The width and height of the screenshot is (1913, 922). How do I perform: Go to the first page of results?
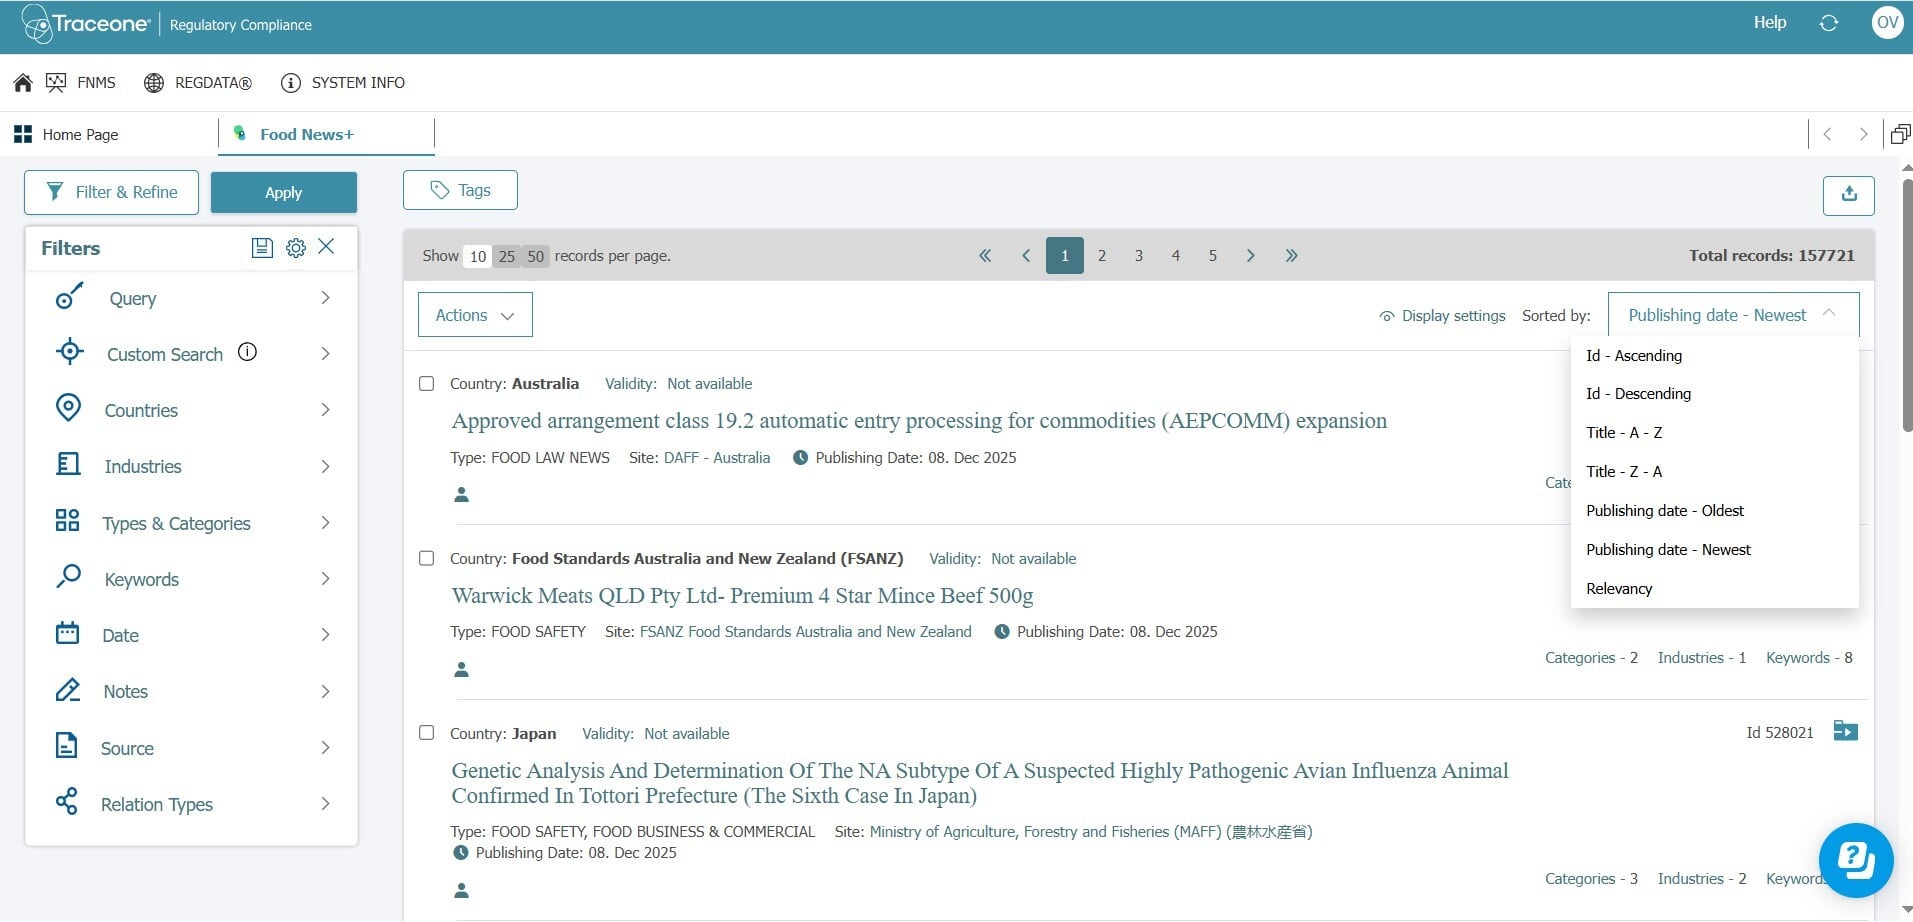coord(985,256)
